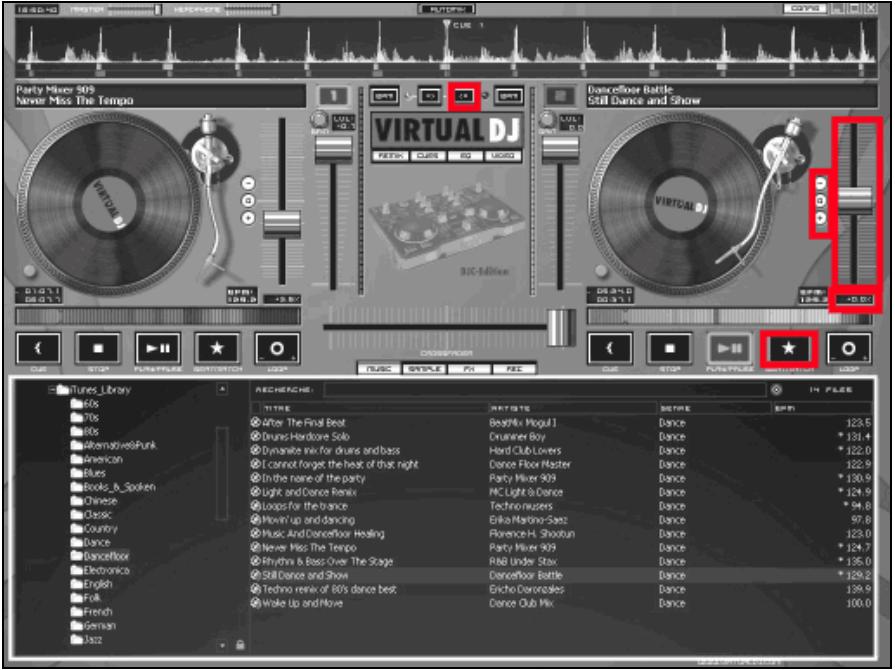Sort tracks by Genre column header
The width and height of the screenshot is (895, 670).
715,409
